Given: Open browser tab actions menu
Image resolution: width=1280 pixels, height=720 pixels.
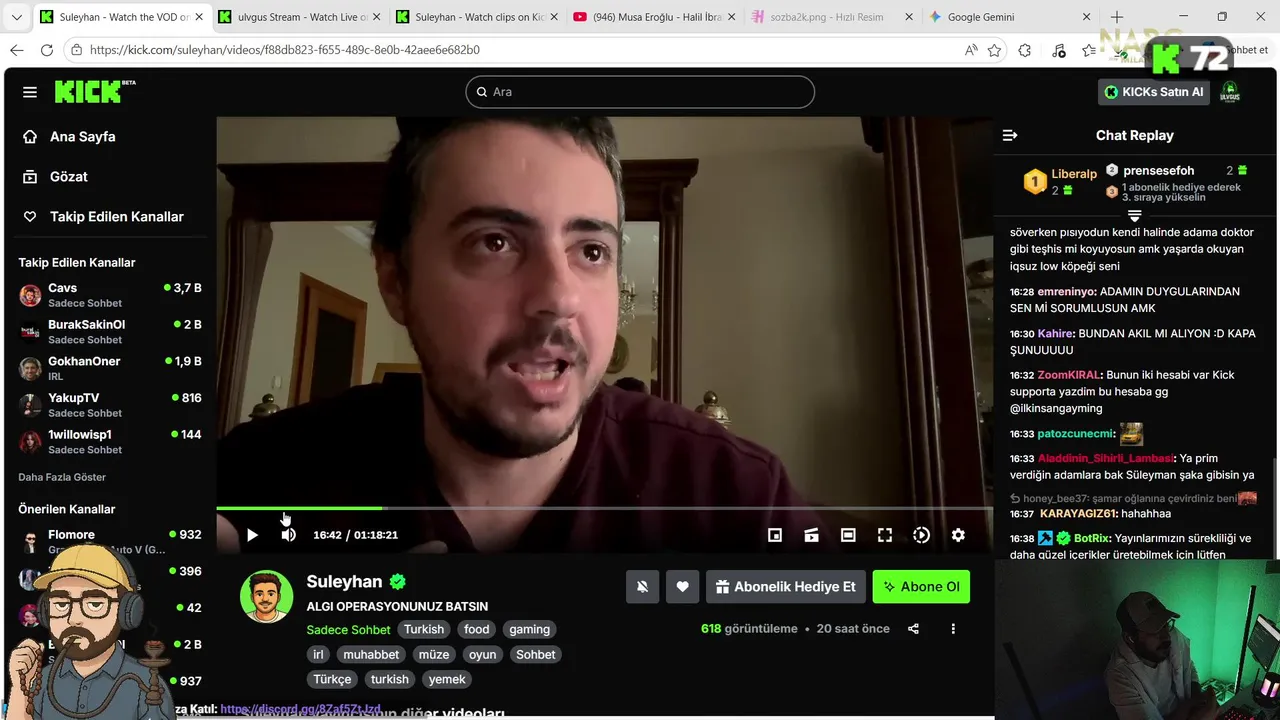Looking at the screenshot, I should pyautogui.click(x=16, y=17).
